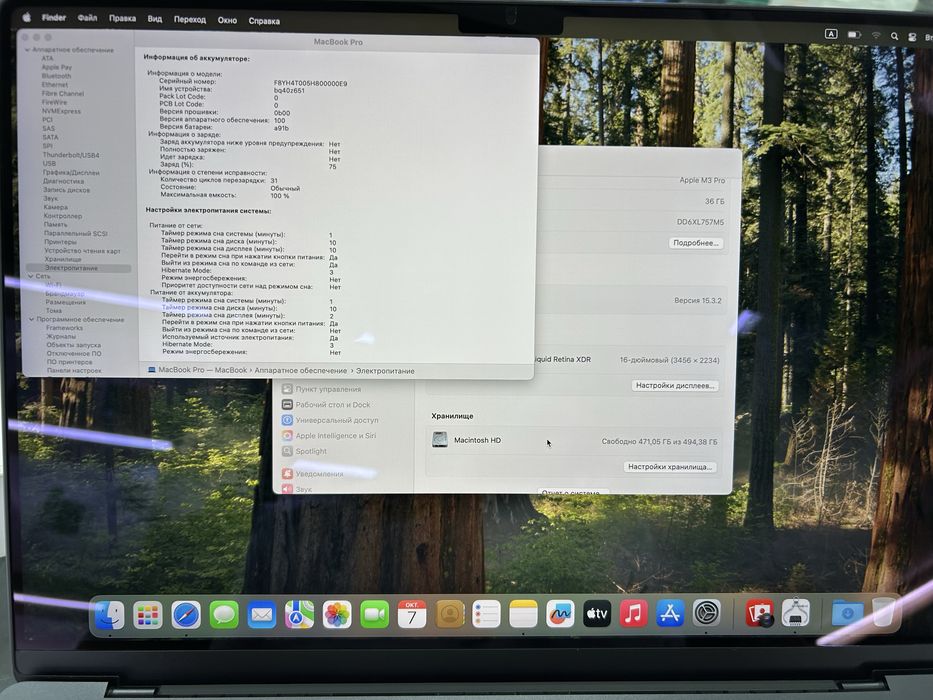Open the Справка menu
Viewport: 933px width, 700px height.
[264, 21]
